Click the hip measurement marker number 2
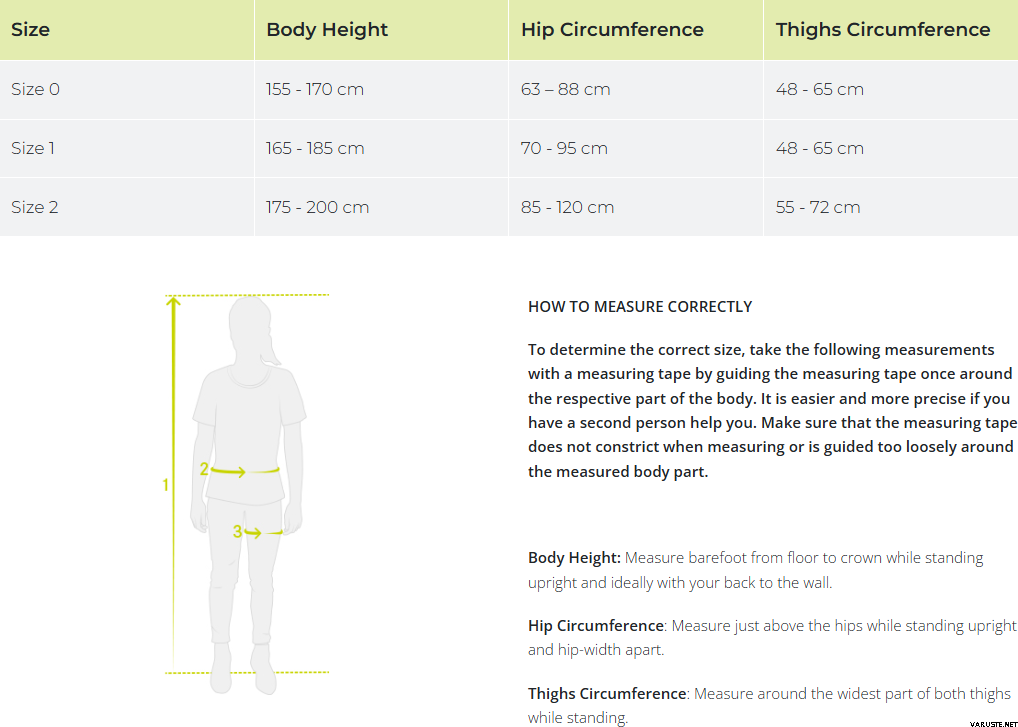 click(204, 468)
